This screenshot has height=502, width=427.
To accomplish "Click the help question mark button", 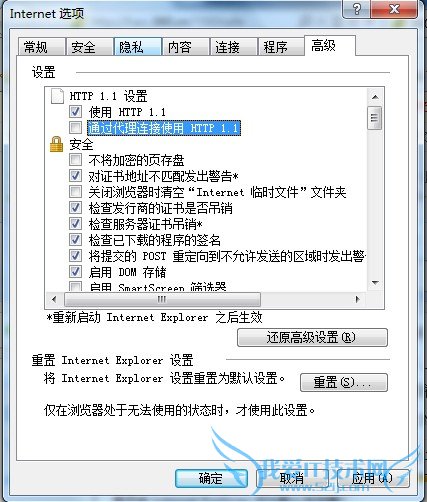I will (x=356, y=9).
